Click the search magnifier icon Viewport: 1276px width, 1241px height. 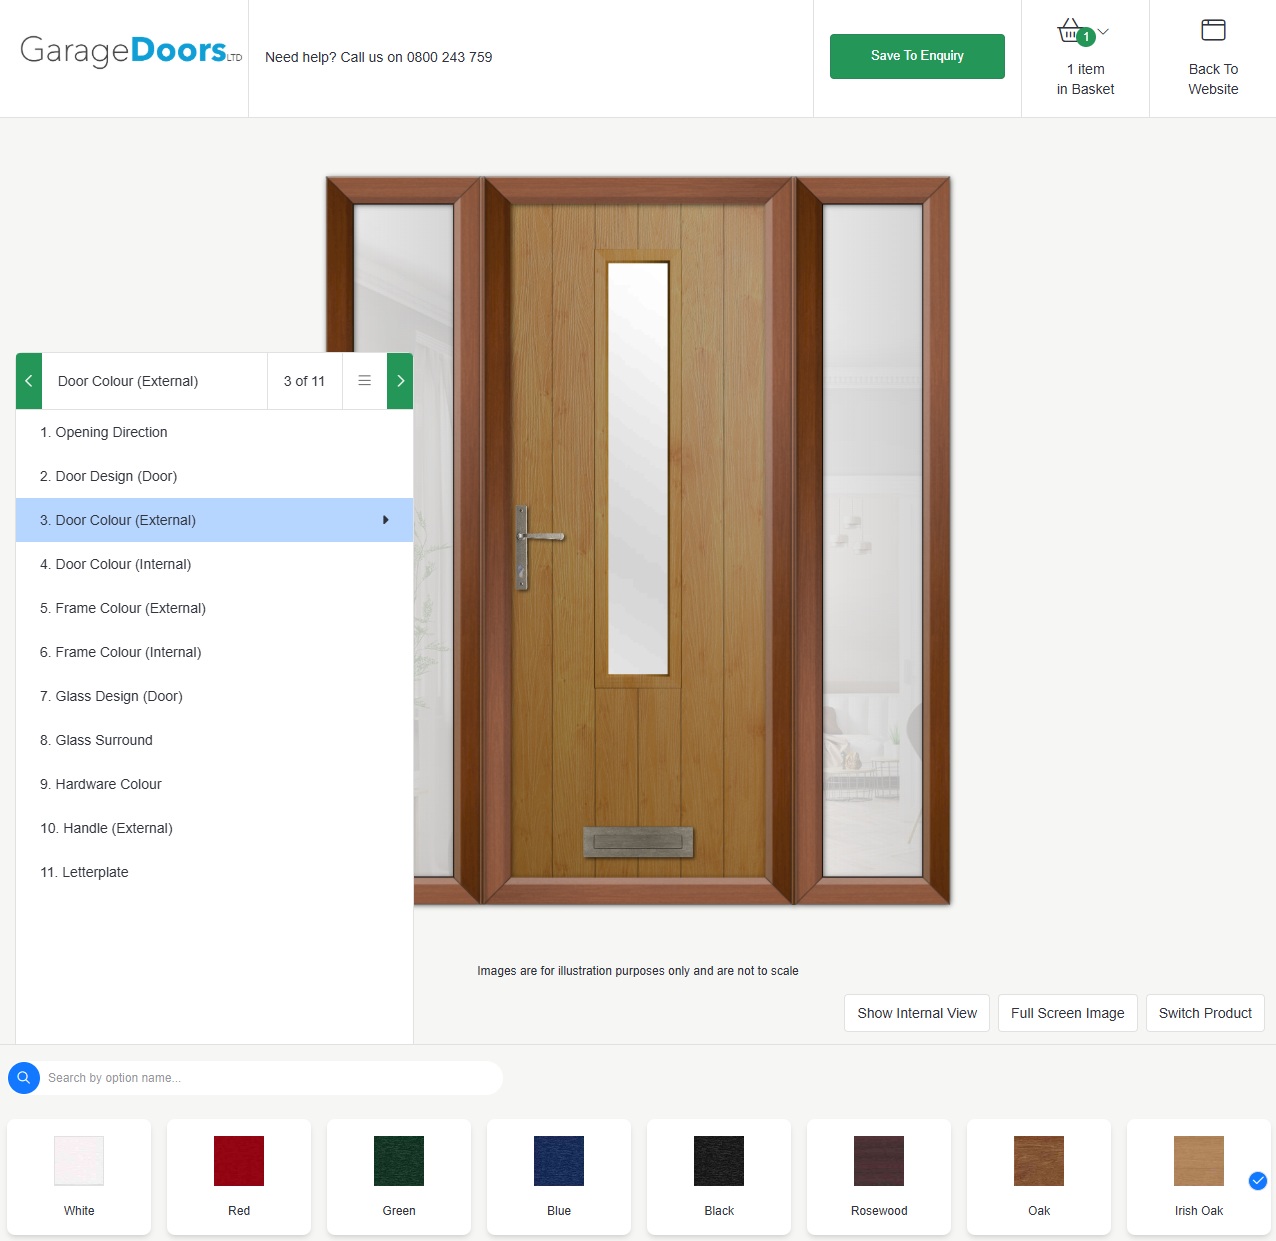[24, 1078]
